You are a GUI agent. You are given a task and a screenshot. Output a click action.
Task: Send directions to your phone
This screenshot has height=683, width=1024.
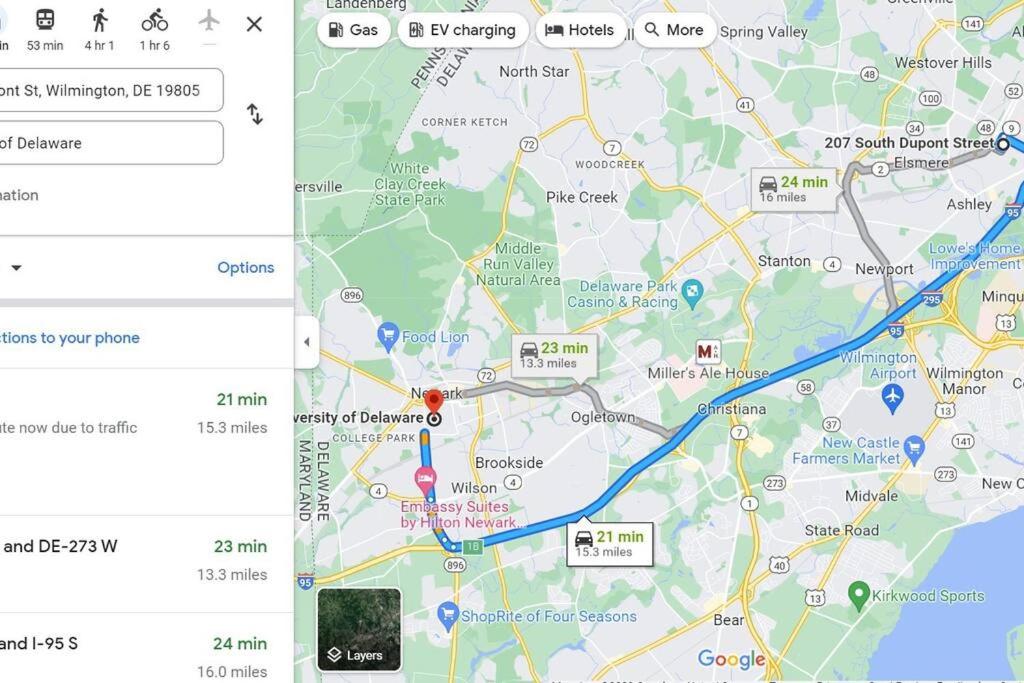click(x=70, y=338)
